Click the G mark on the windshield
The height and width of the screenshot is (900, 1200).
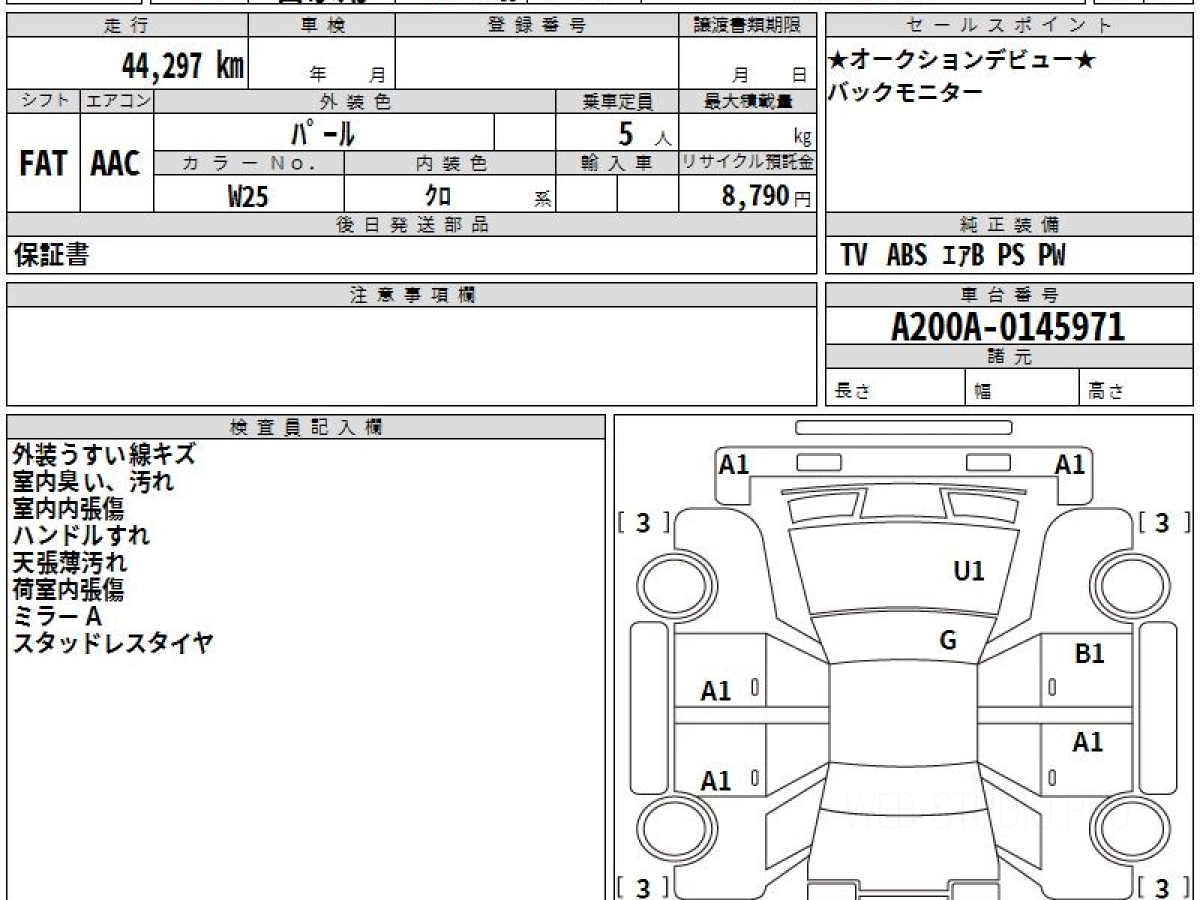click(948, 640)
